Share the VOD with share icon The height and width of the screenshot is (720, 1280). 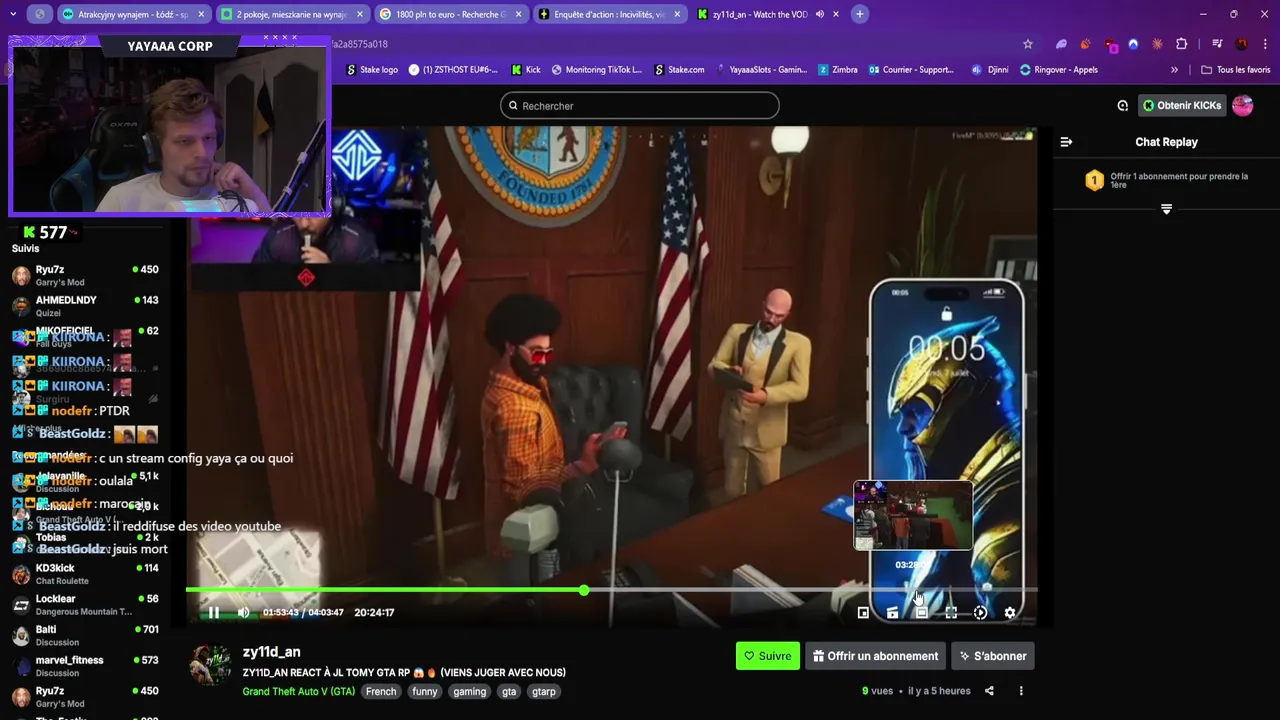pyautogui.click(x=989, y=691)
